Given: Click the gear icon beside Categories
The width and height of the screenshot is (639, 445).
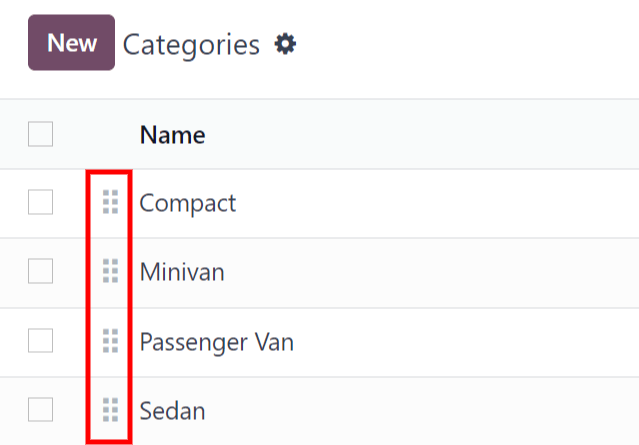Looking at the screenshot, I should (286, 44).
